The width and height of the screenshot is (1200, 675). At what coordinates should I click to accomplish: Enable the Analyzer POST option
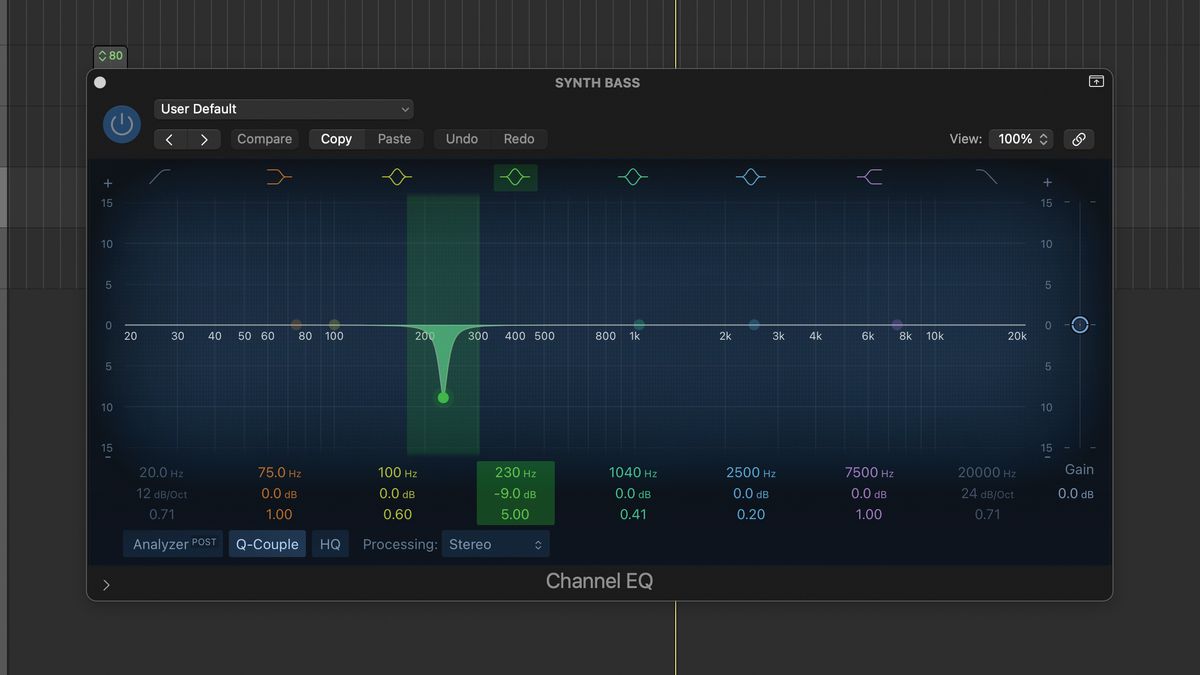point(172,544)
